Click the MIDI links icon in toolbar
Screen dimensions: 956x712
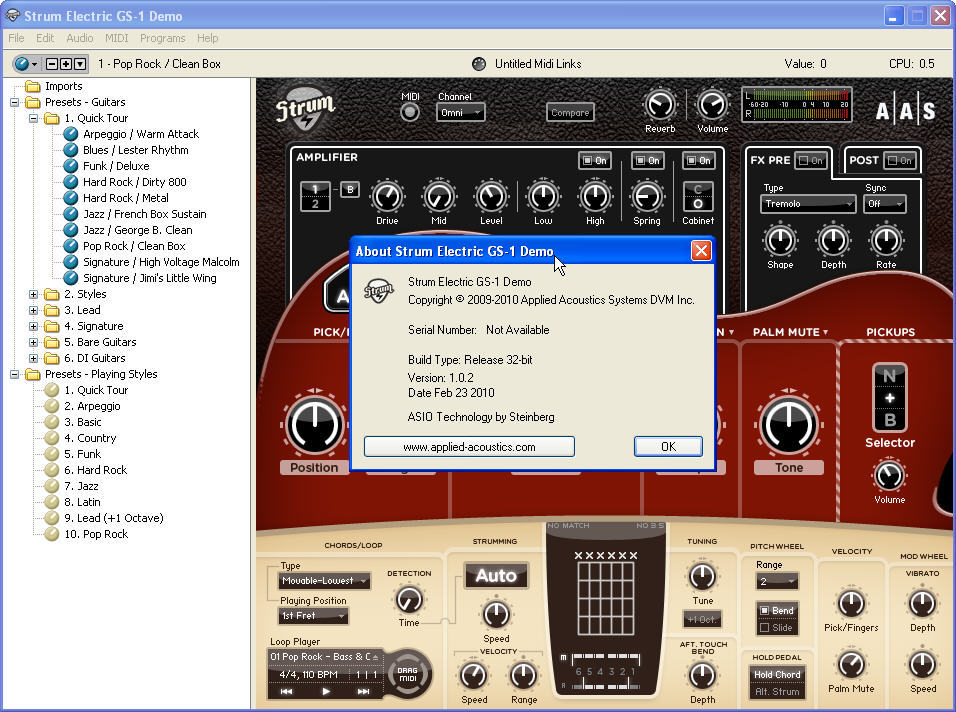(479, 64)
